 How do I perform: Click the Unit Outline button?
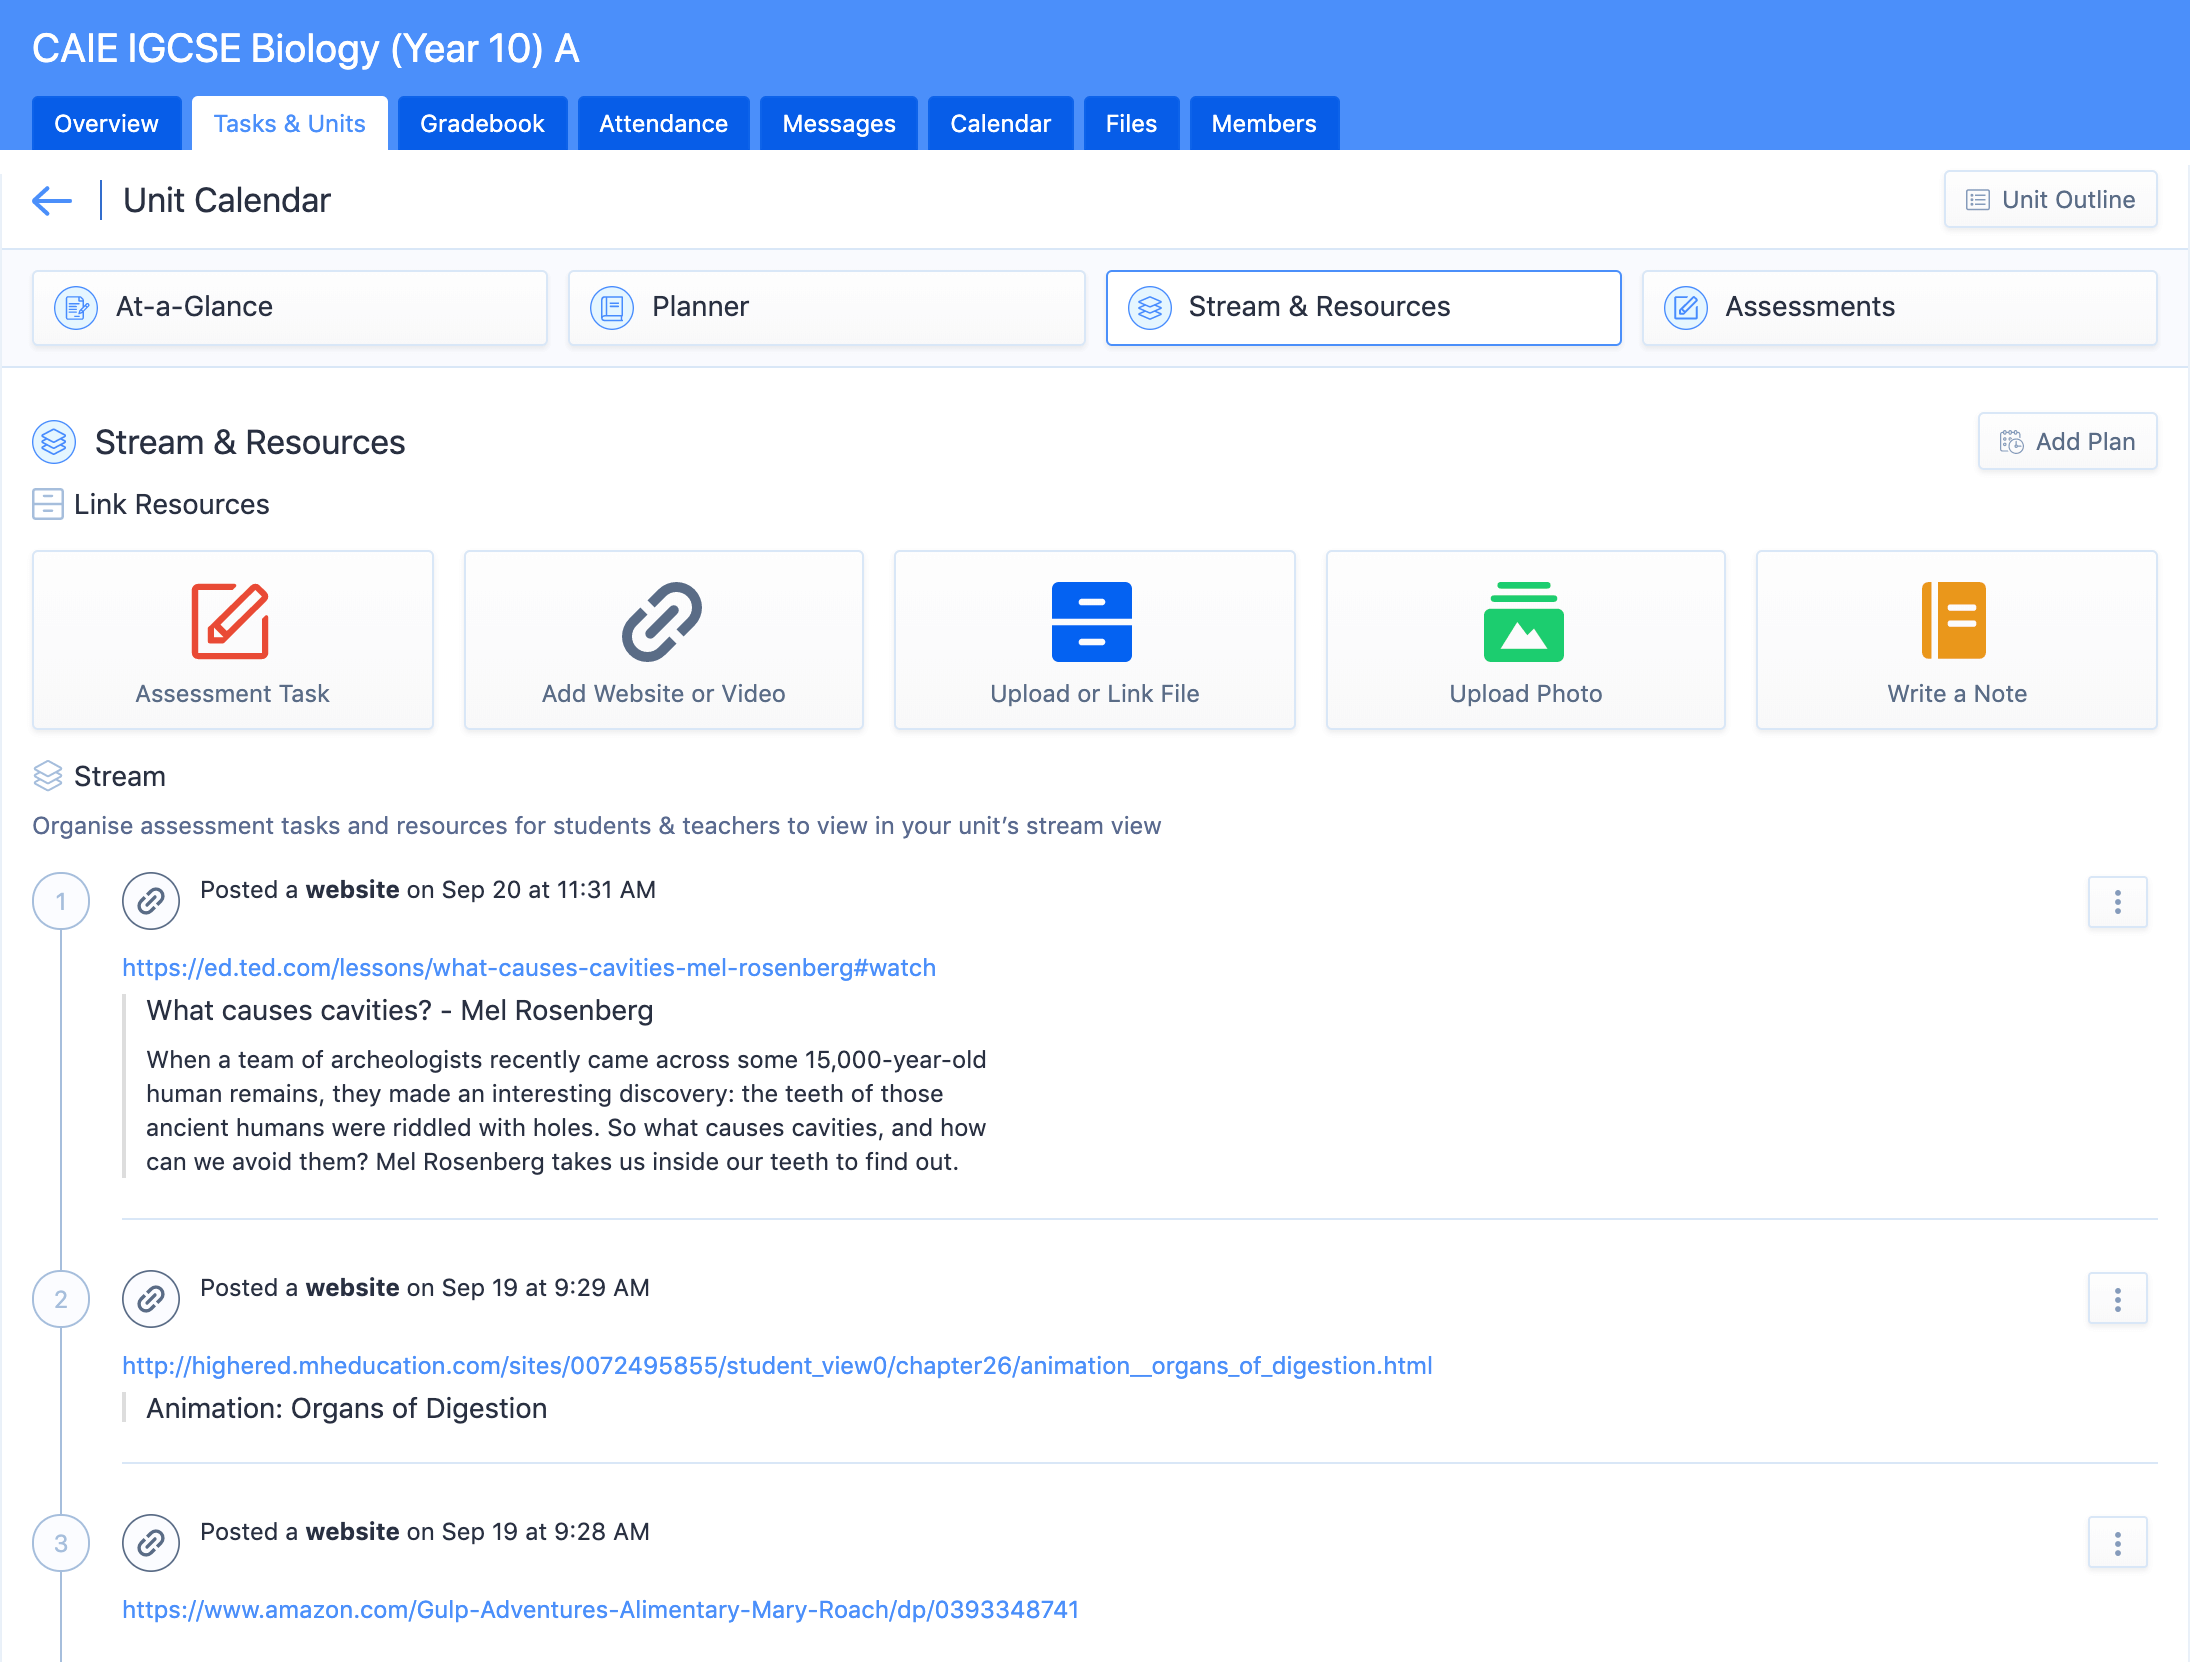2051,200
